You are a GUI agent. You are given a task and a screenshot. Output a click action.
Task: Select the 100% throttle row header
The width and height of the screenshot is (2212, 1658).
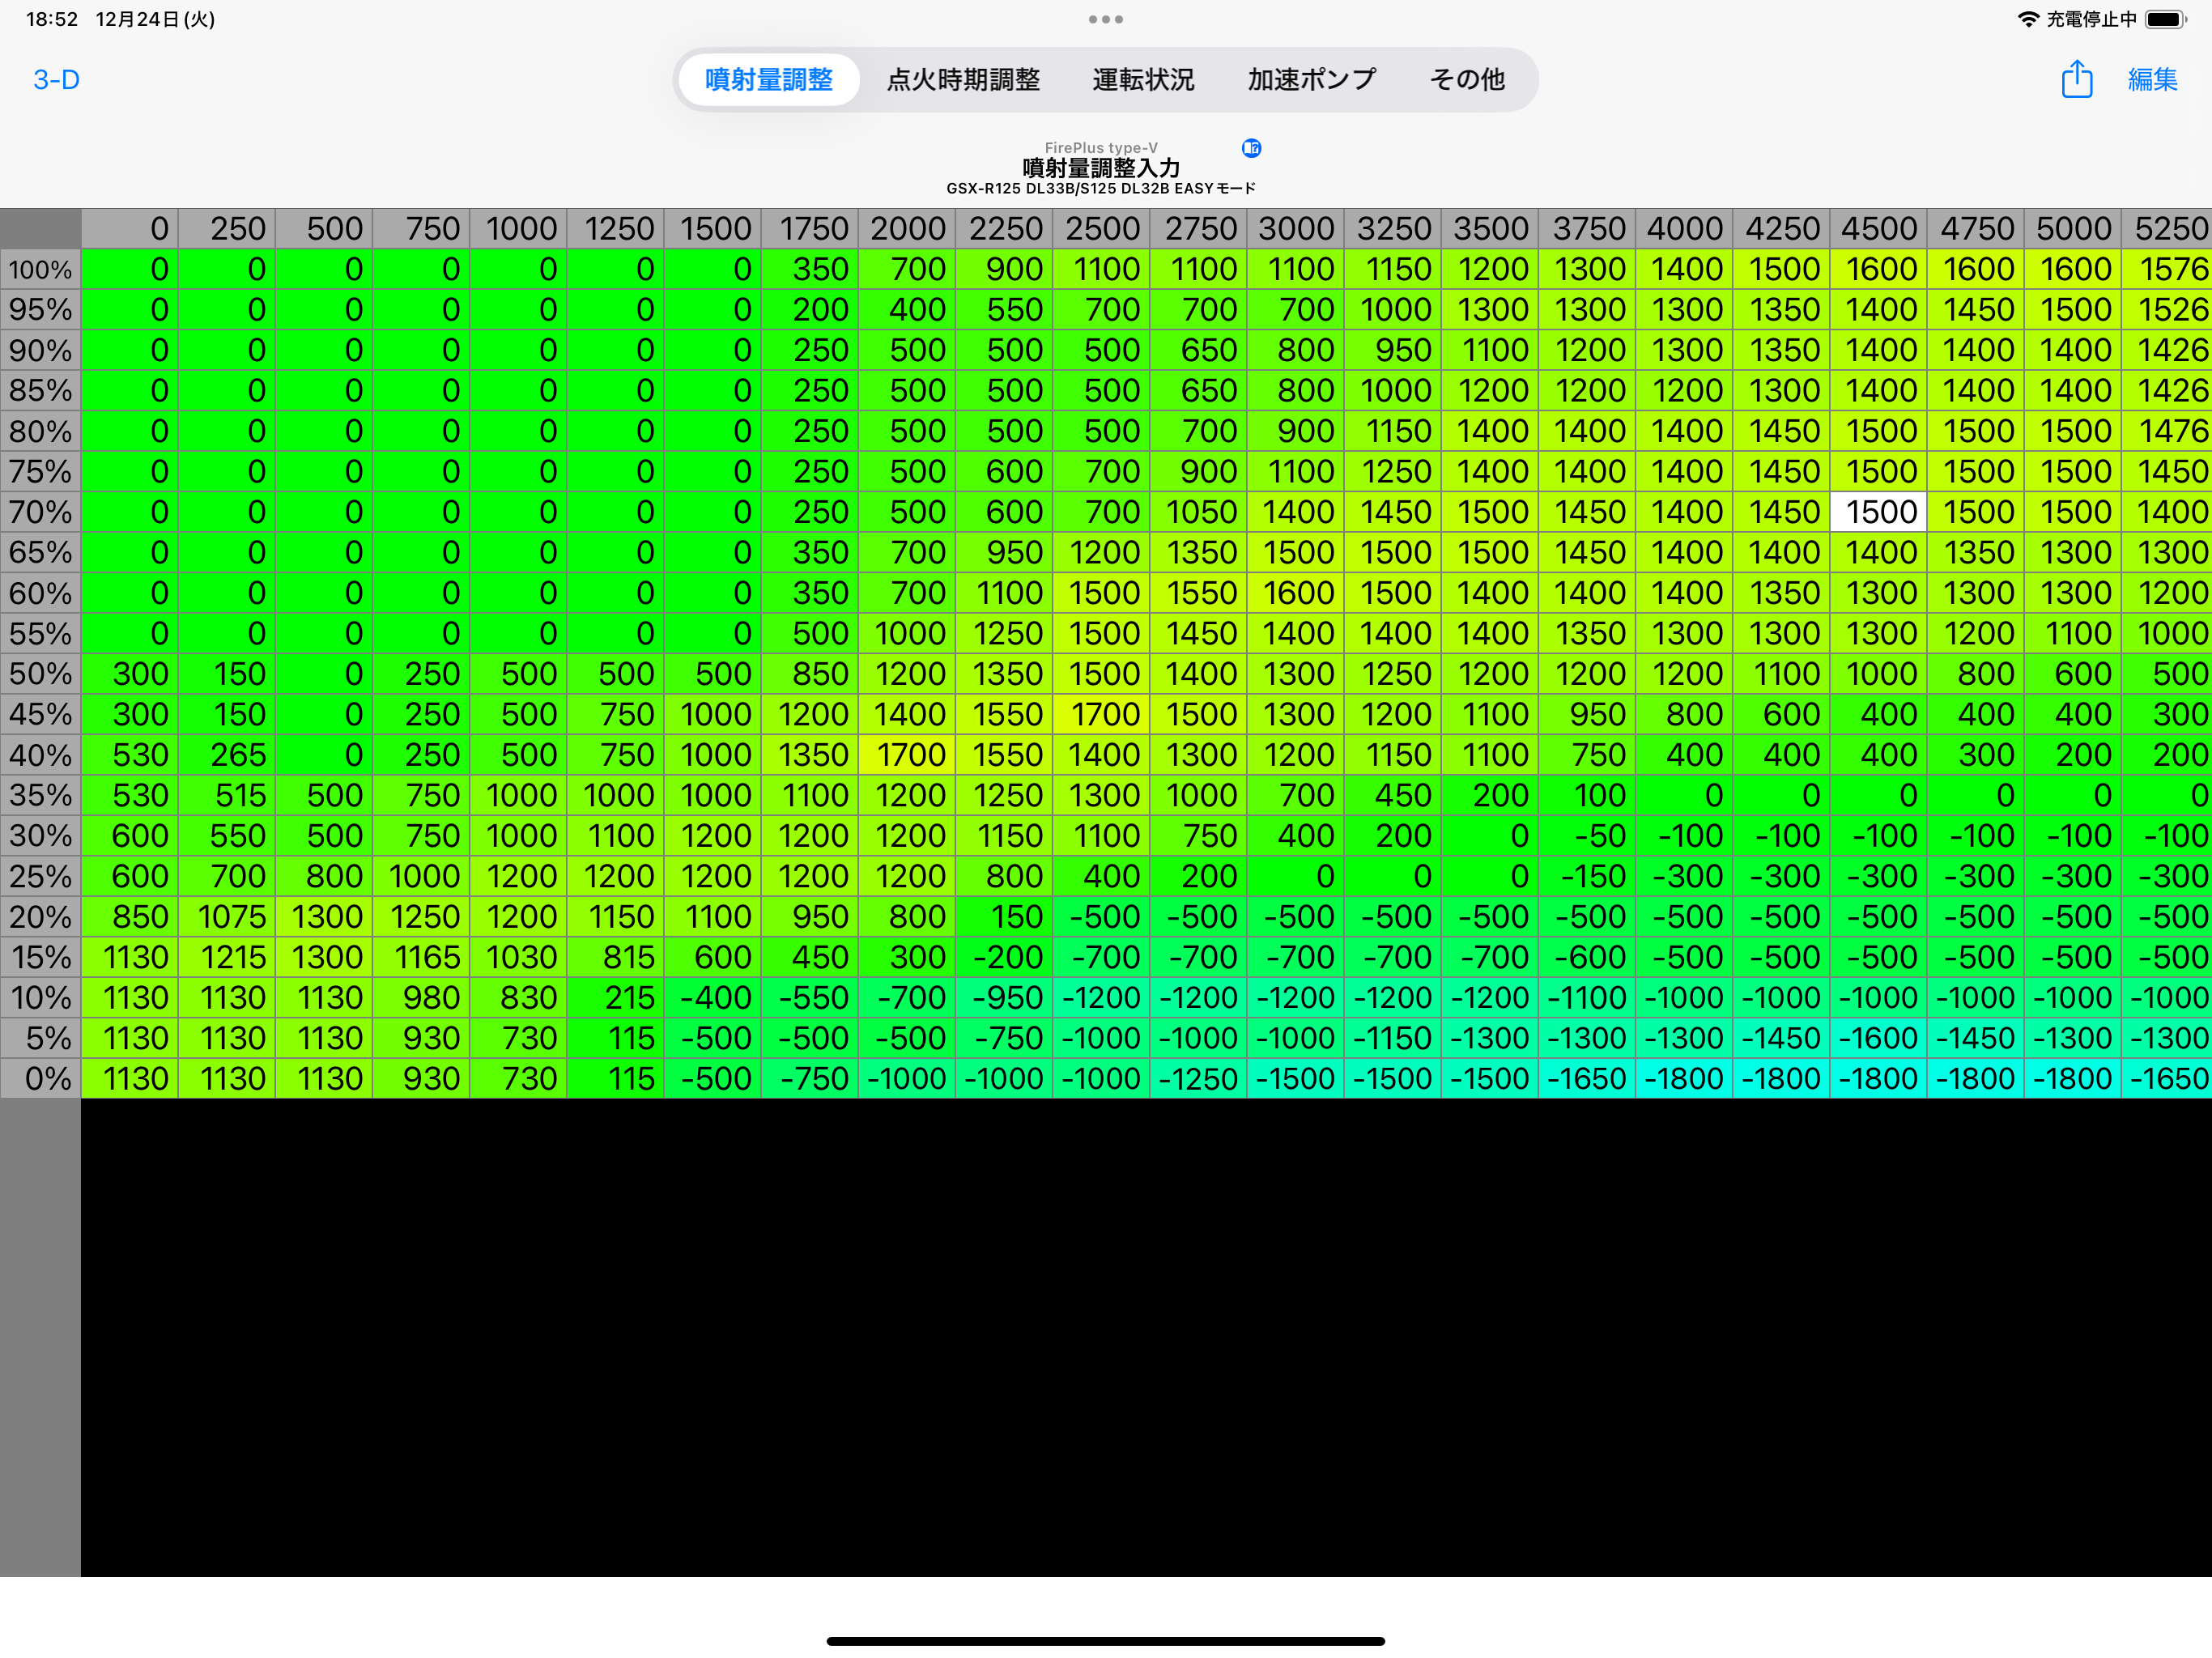(40, 269)
